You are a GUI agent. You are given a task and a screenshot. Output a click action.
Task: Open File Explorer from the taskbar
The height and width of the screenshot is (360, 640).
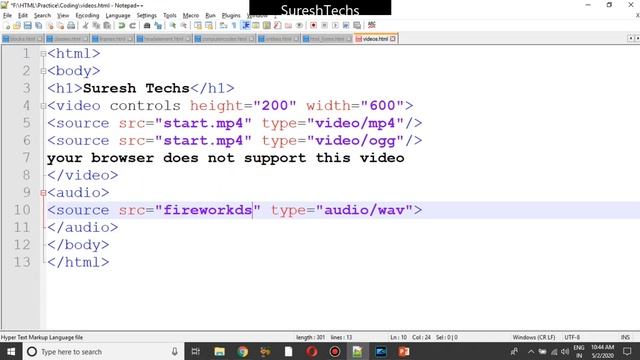220,351
